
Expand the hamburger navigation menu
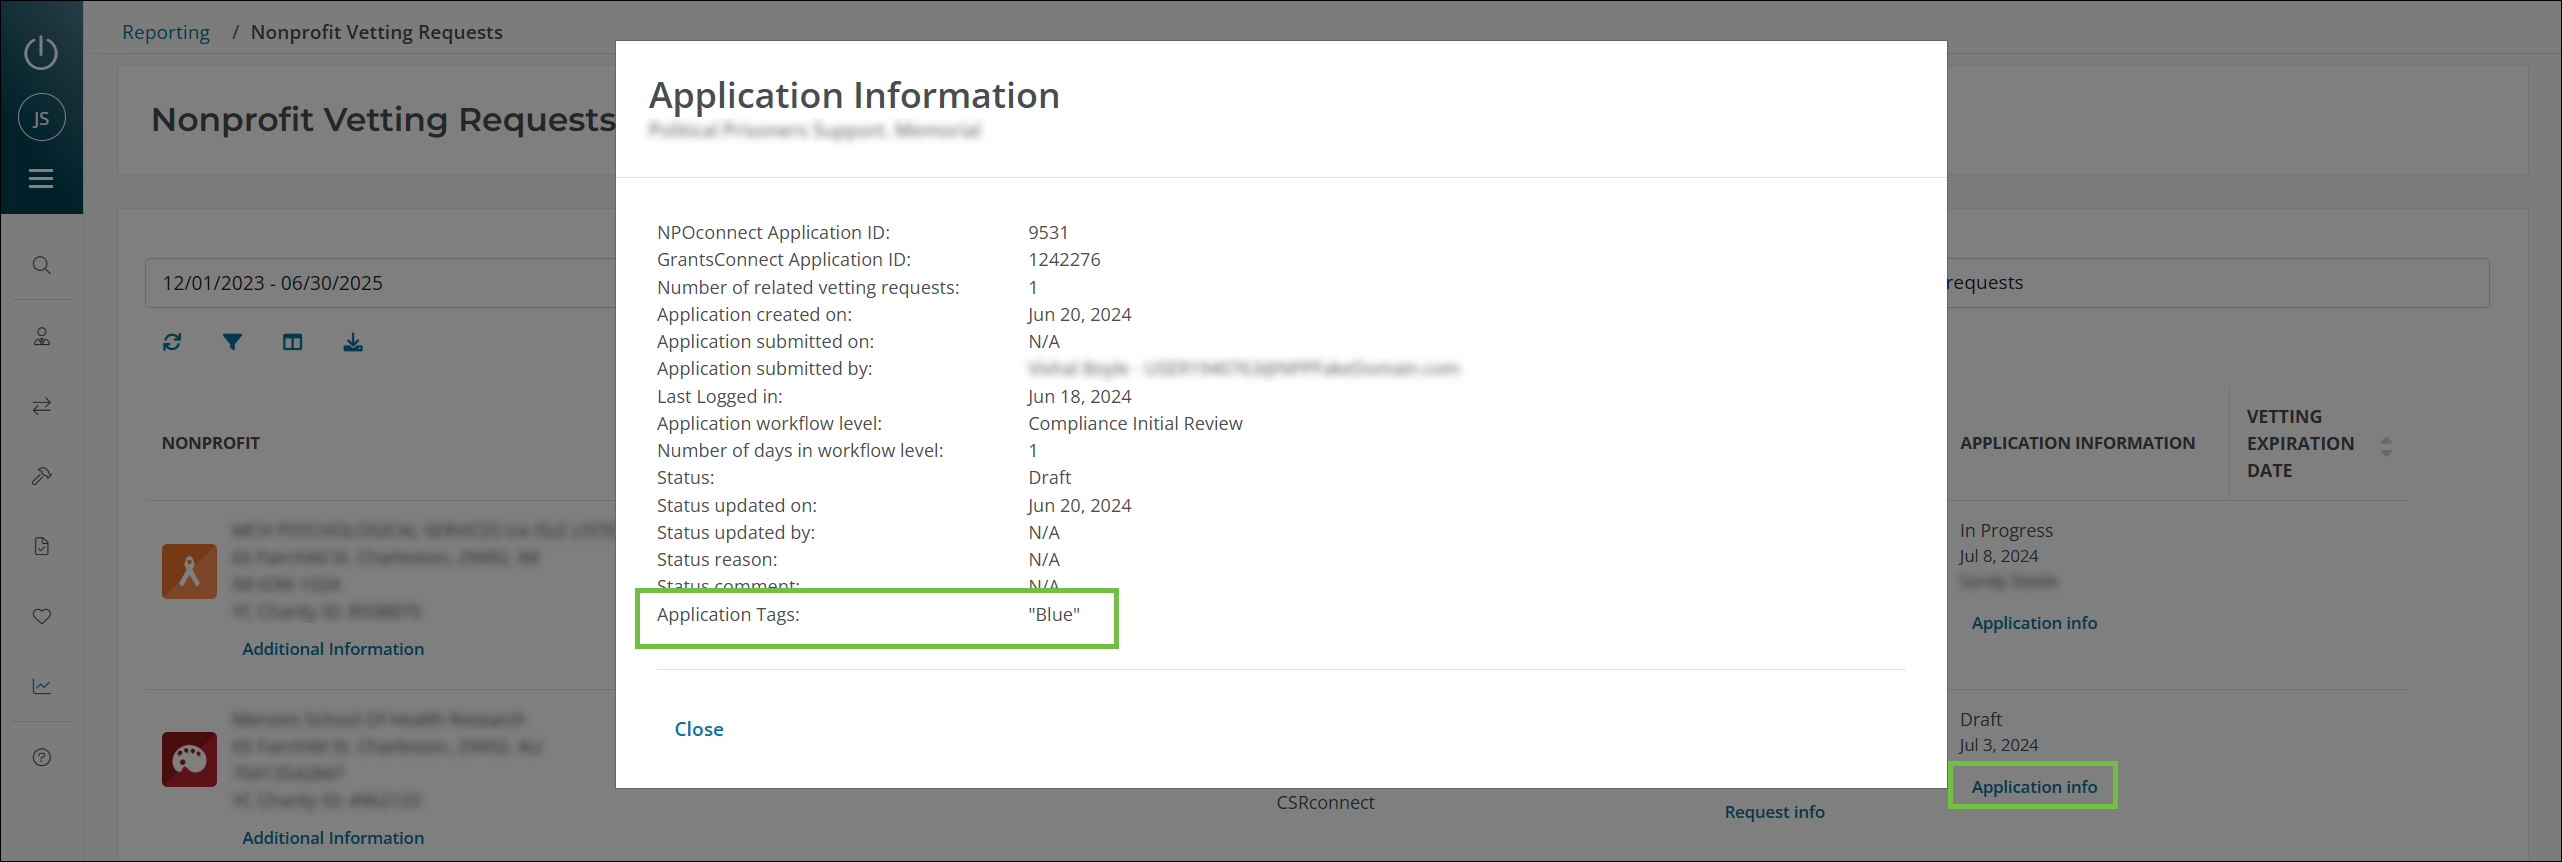click(x=41, y=179)
